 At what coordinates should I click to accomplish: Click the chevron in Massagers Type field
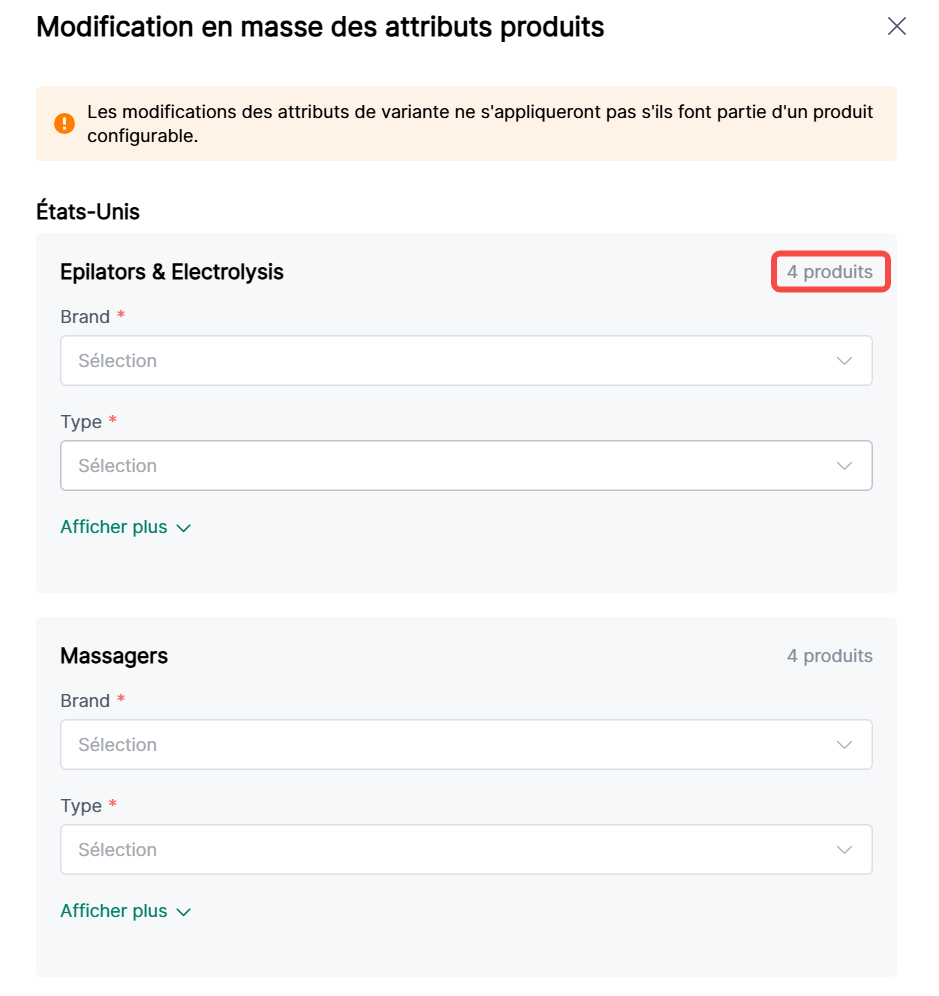[x=844, y=850]
